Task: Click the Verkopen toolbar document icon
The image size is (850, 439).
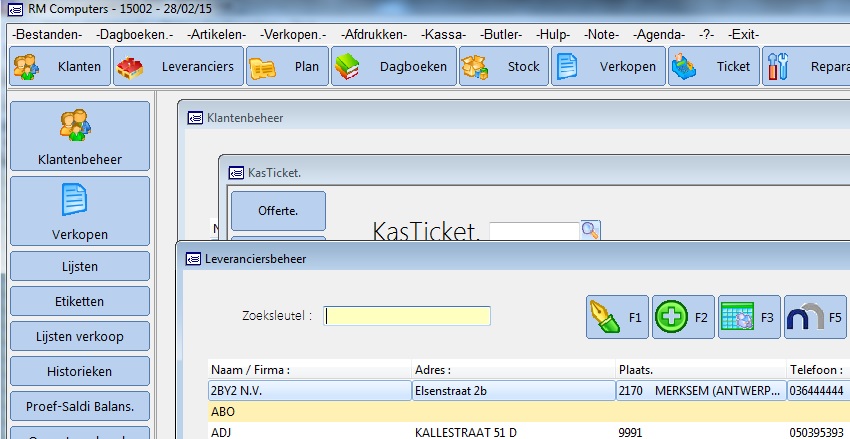Action: 568,67
